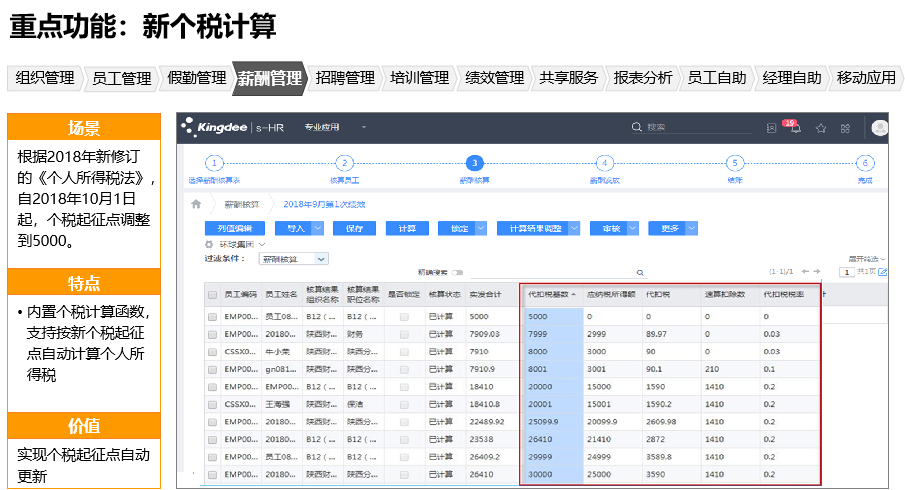The height and width of the screenshot is (490, 905).
Task: Click the 保存 button
Action: pyautogui.click(x=354, y=229)
